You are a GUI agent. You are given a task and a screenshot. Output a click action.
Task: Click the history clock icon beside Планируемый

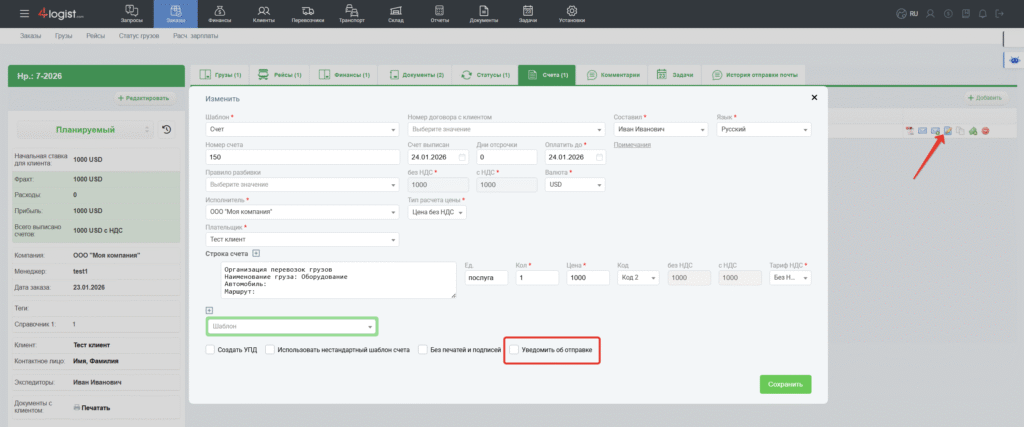166,129
